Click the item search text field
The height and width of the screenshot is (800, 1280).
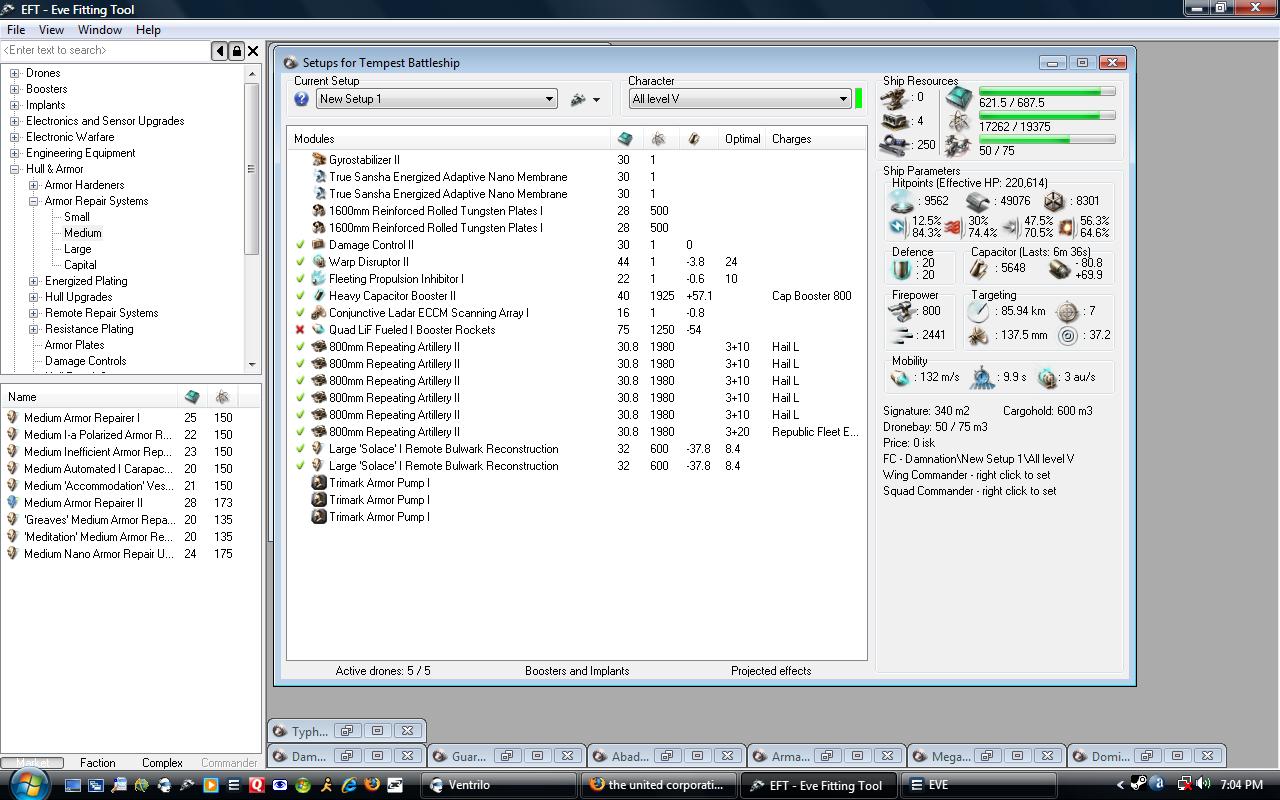point(105,51)
